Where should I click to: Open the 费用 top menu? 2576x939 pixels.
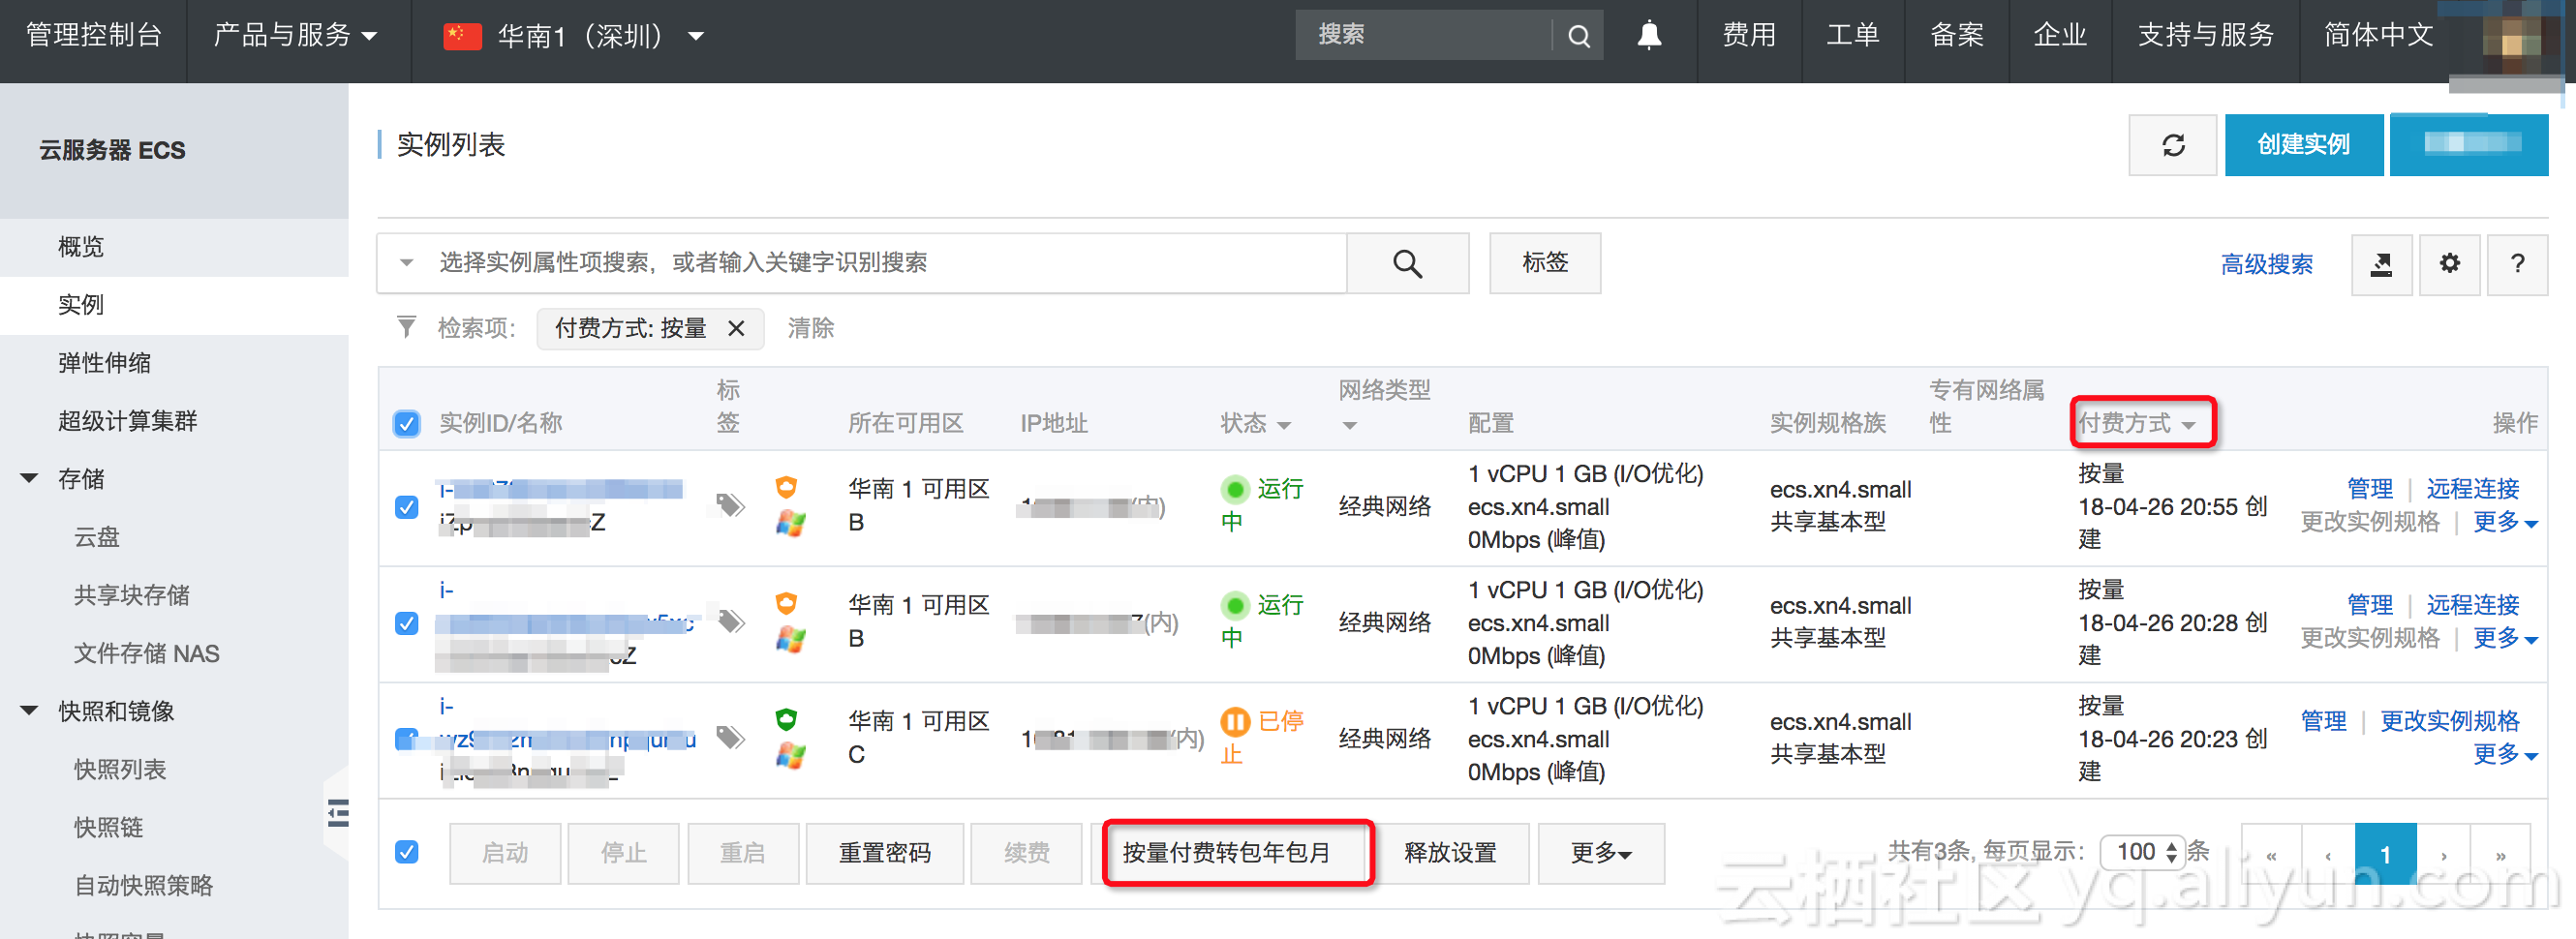(x=1749, y=36)
